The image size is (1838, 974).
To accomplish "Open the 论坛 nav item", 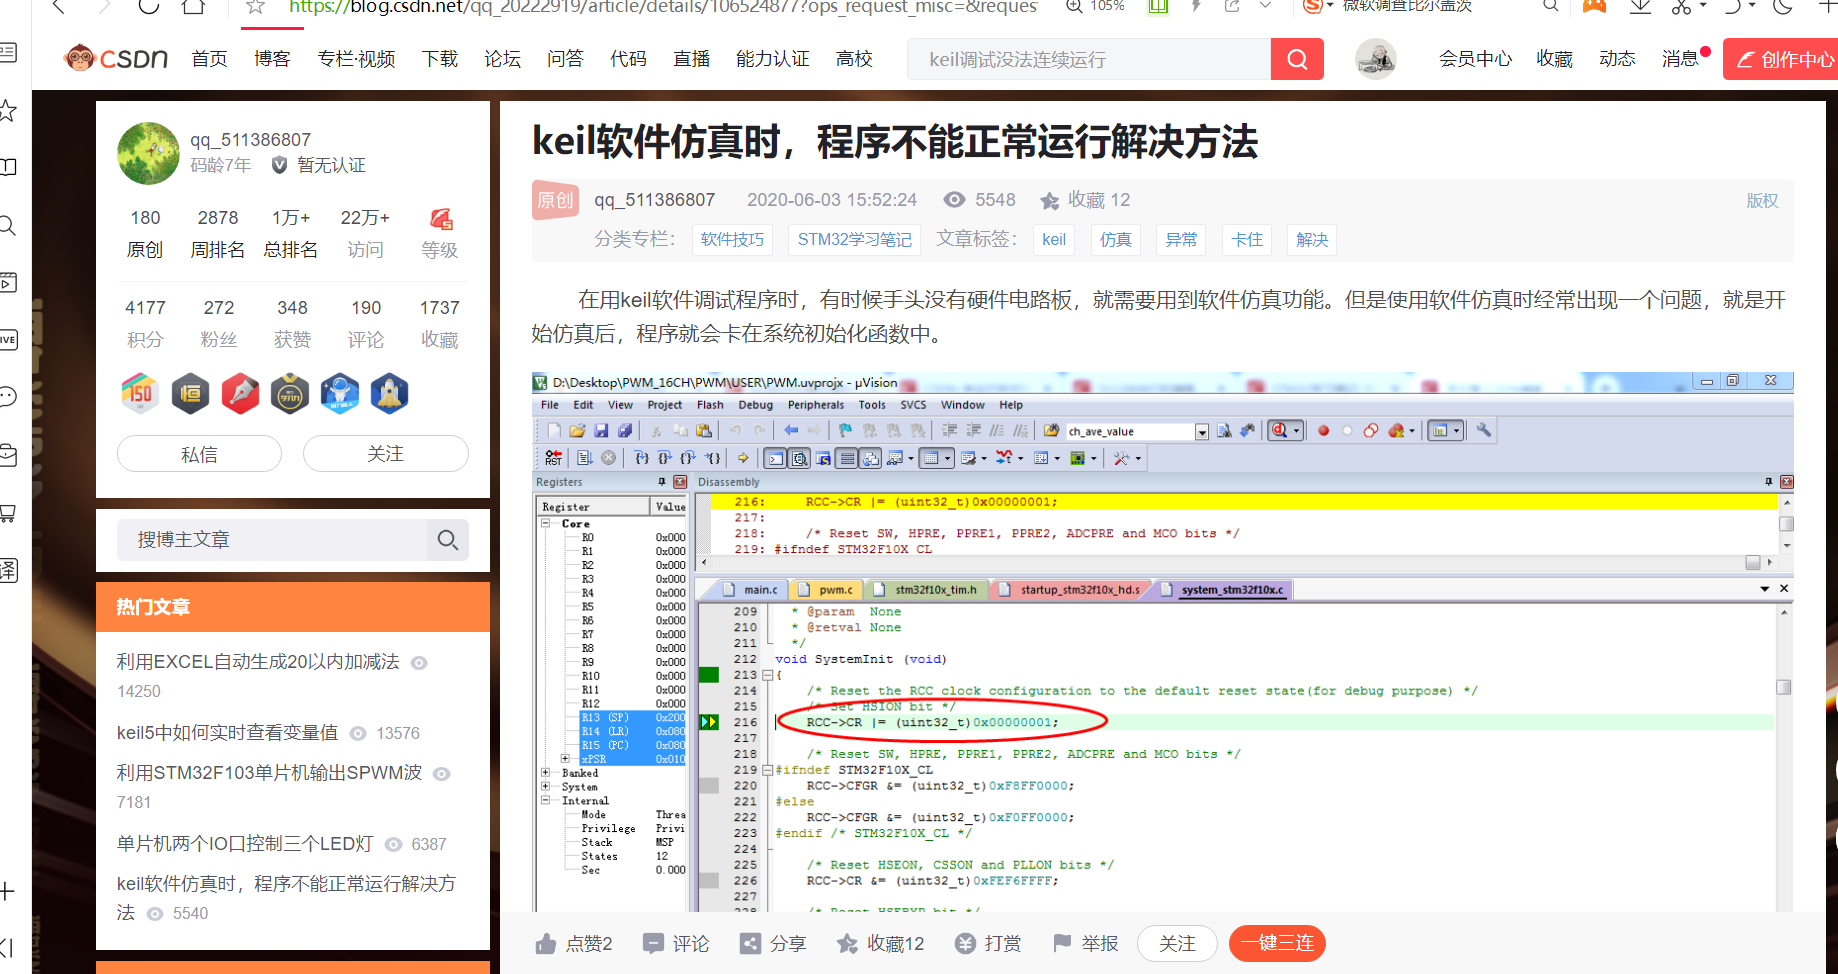I will point(502,59).
